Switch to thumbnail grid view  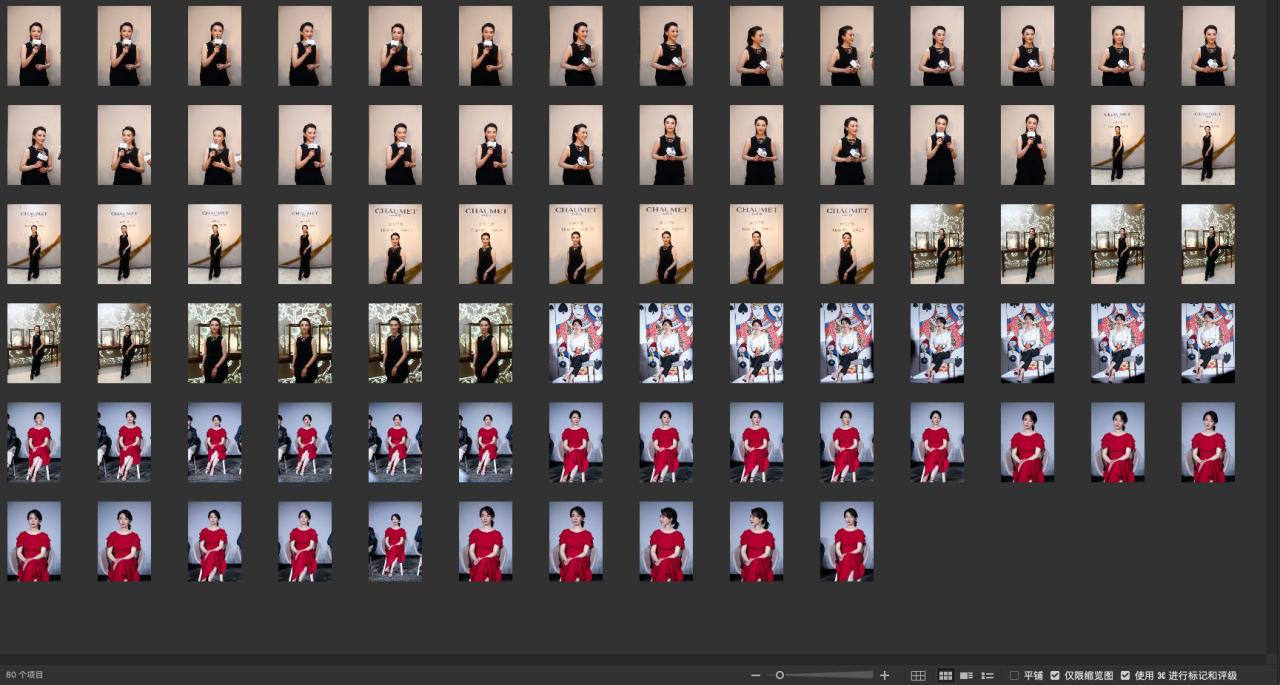point(945,676)
